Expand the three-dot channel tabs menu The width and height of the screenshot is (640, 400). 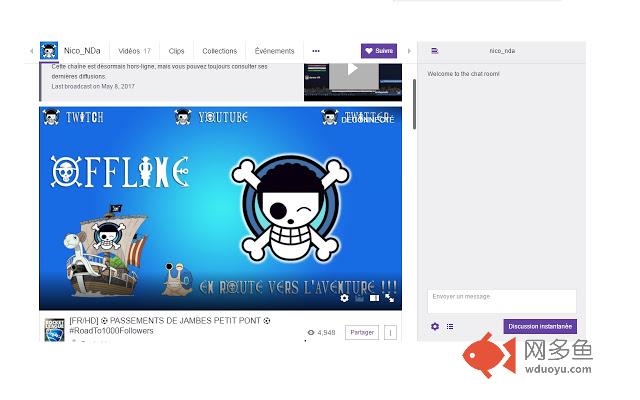point(316,51)
